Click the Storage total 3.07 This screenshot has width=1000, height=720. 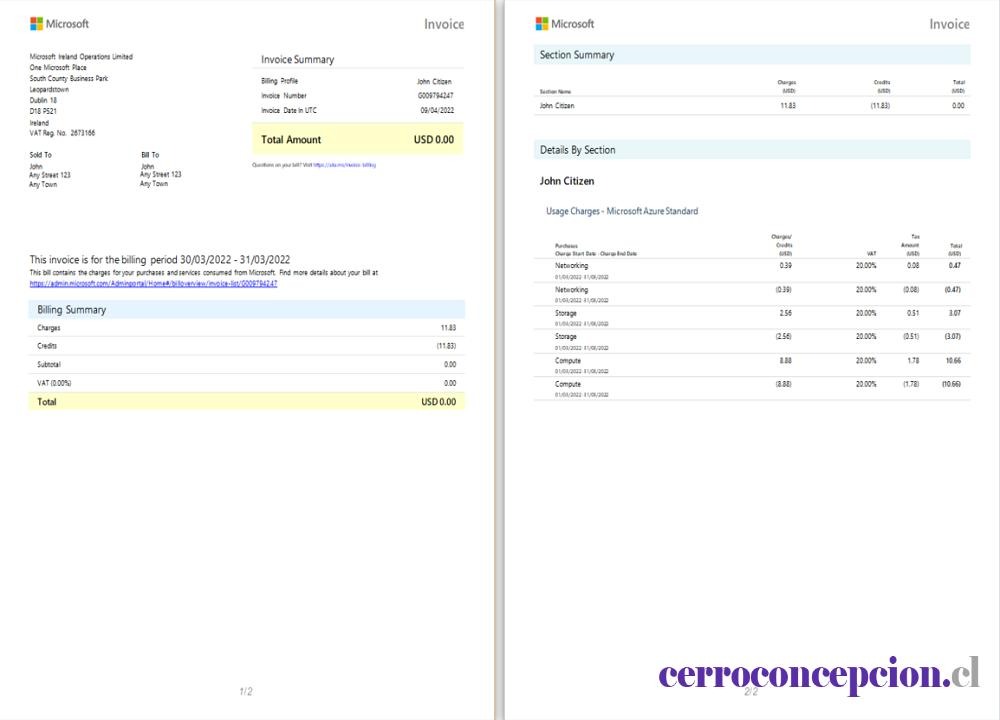[954, 313]
